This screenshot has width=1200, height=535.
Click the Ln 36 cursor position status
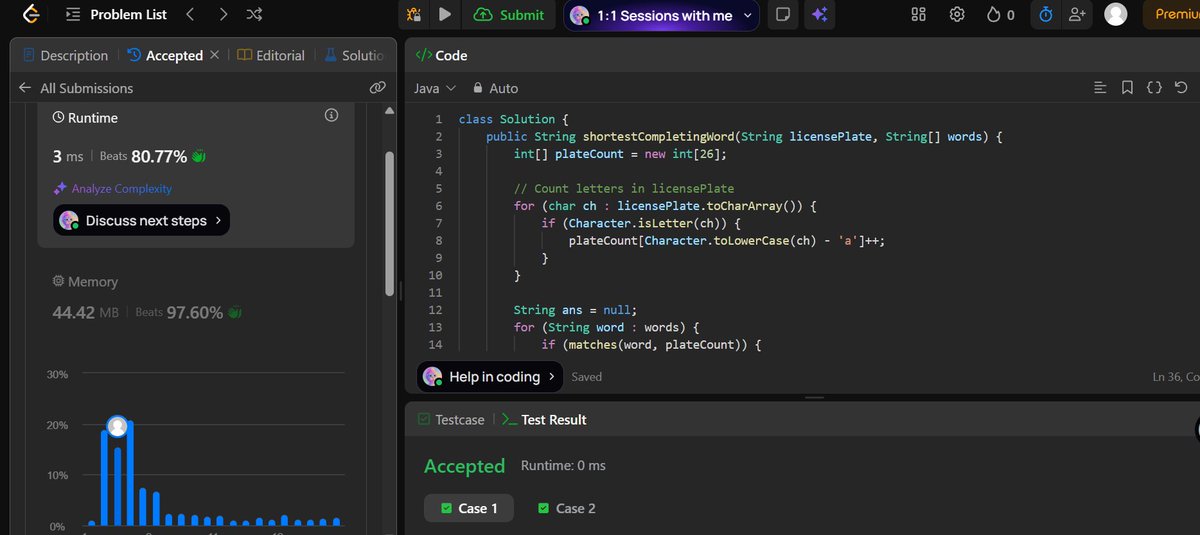(x=1176, y=377)
